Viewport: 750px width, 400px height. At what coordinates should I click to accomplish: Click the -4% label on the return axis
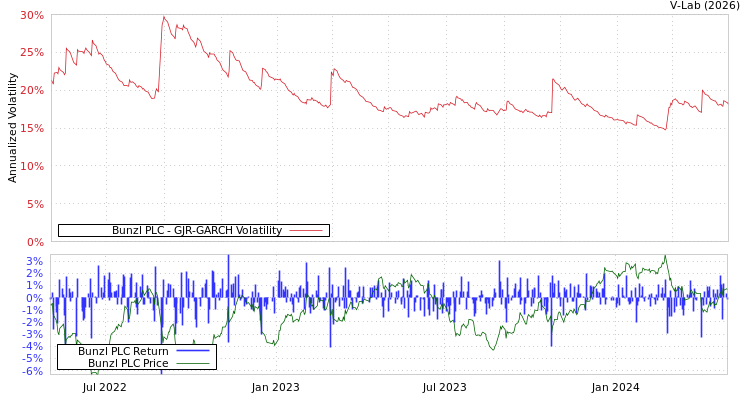[x=33, y=346]
